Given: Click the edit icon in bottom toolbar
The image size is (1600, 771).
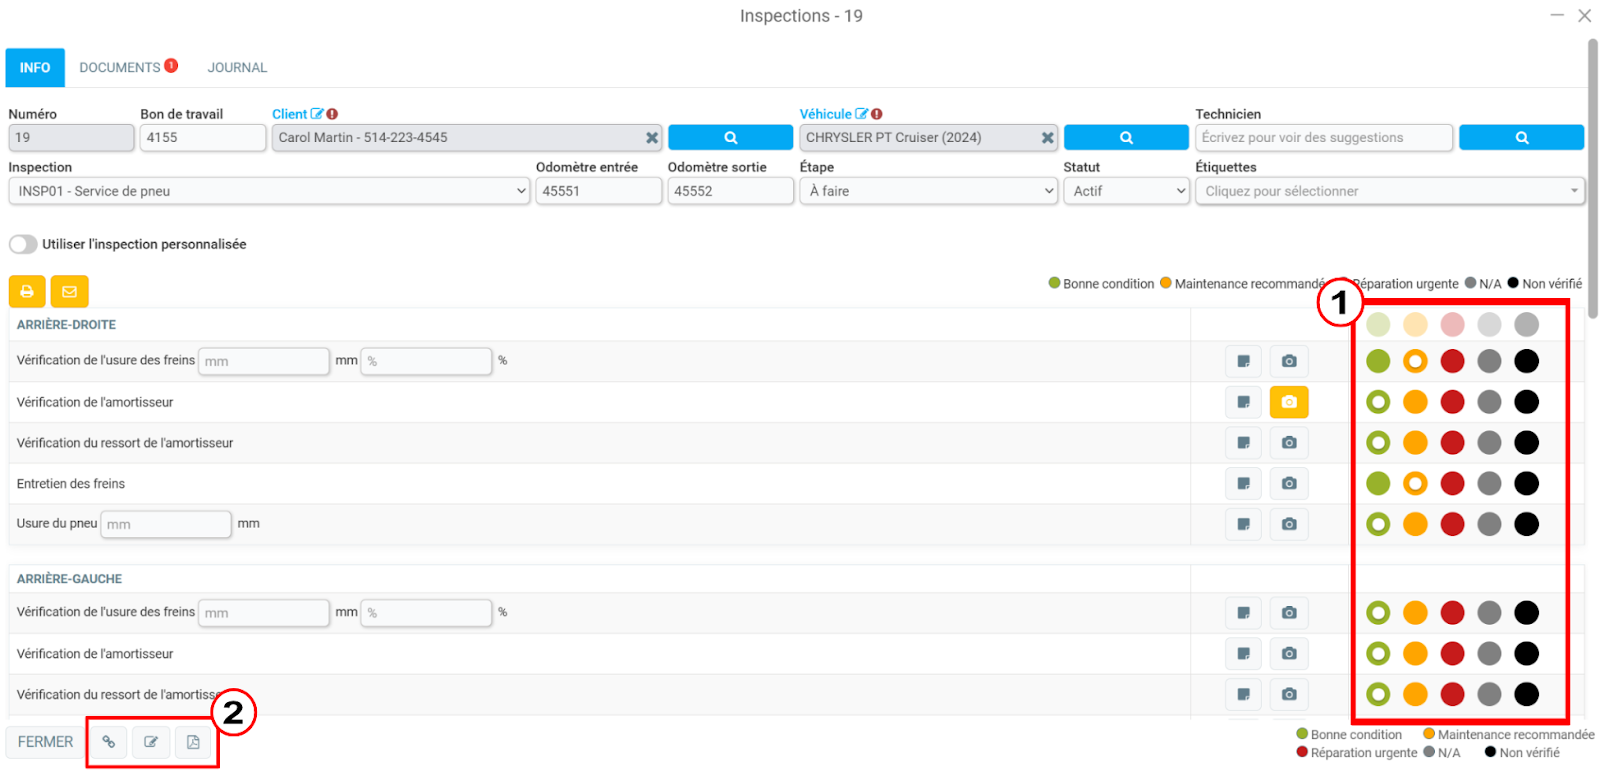Looking at the screenshot, I should [151, 742].
